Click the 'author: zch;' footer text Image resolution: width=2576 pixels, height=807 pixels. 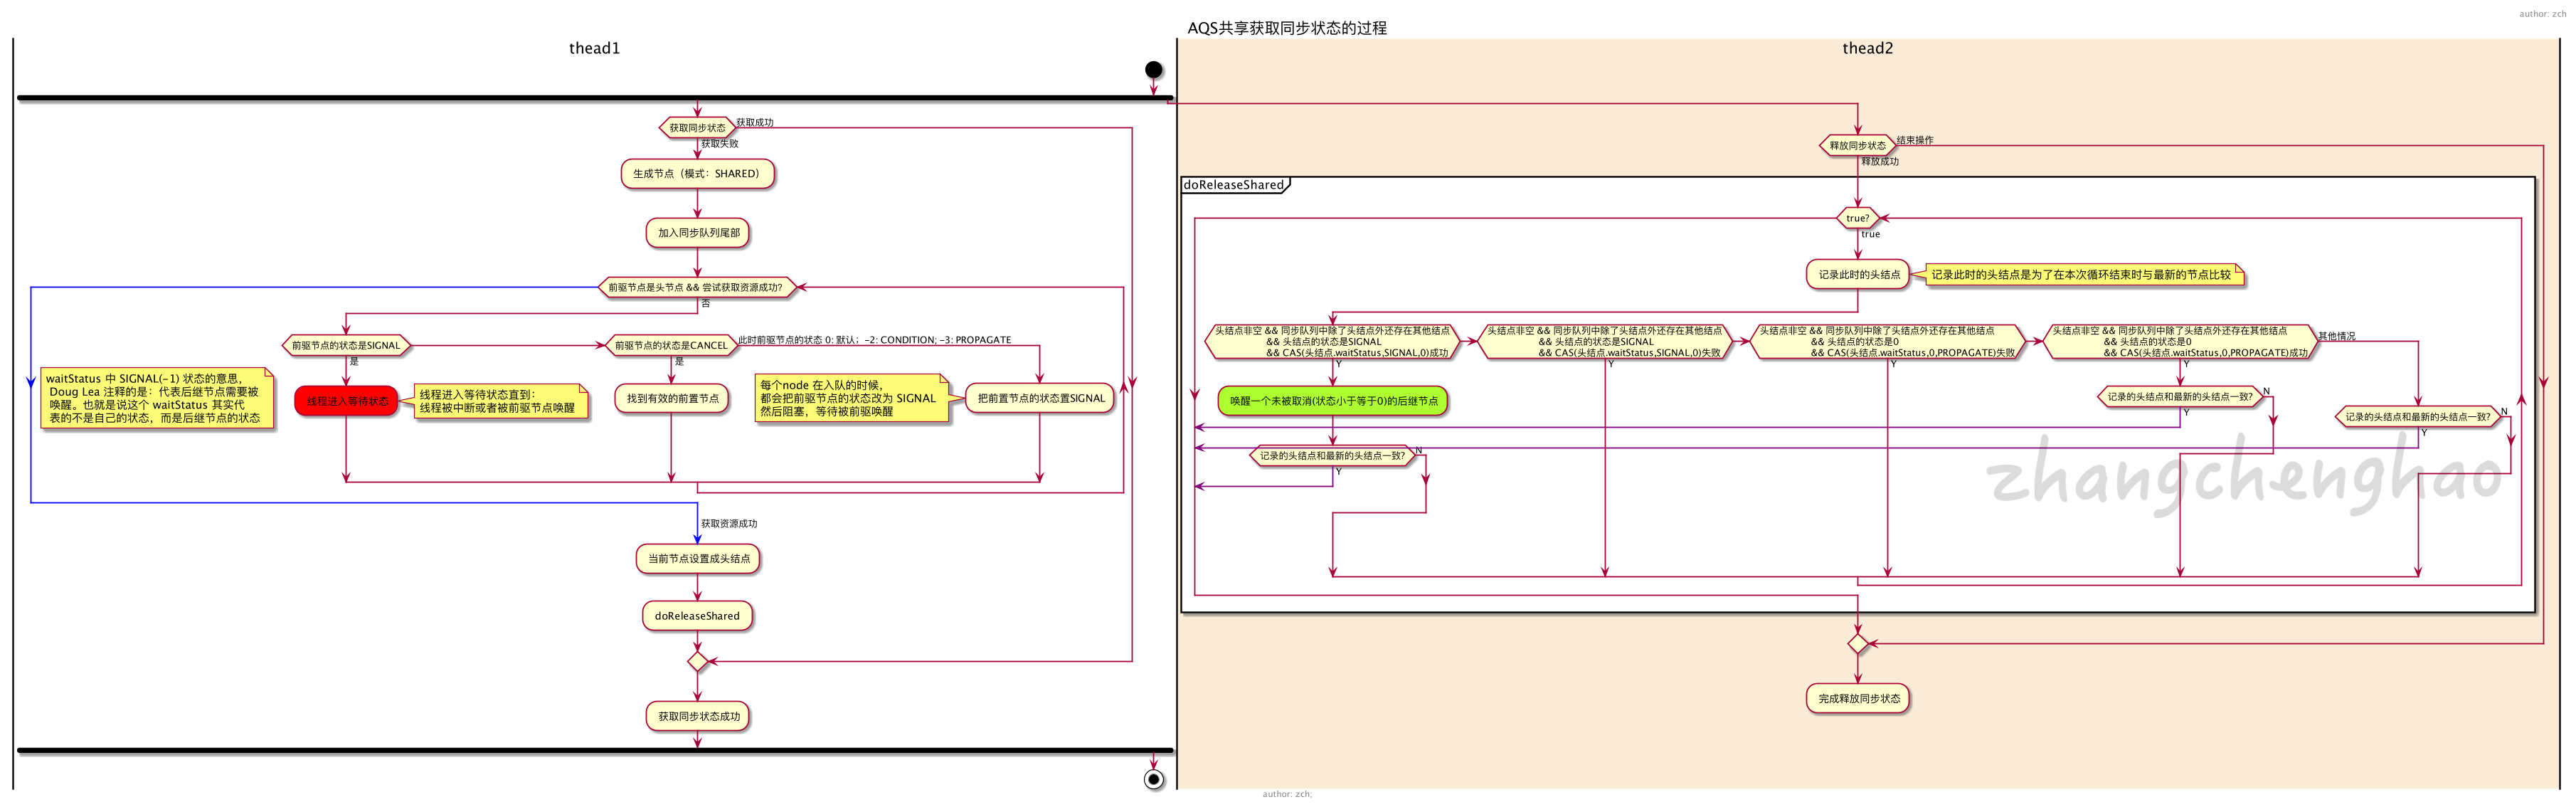(x=1286, y=794)
